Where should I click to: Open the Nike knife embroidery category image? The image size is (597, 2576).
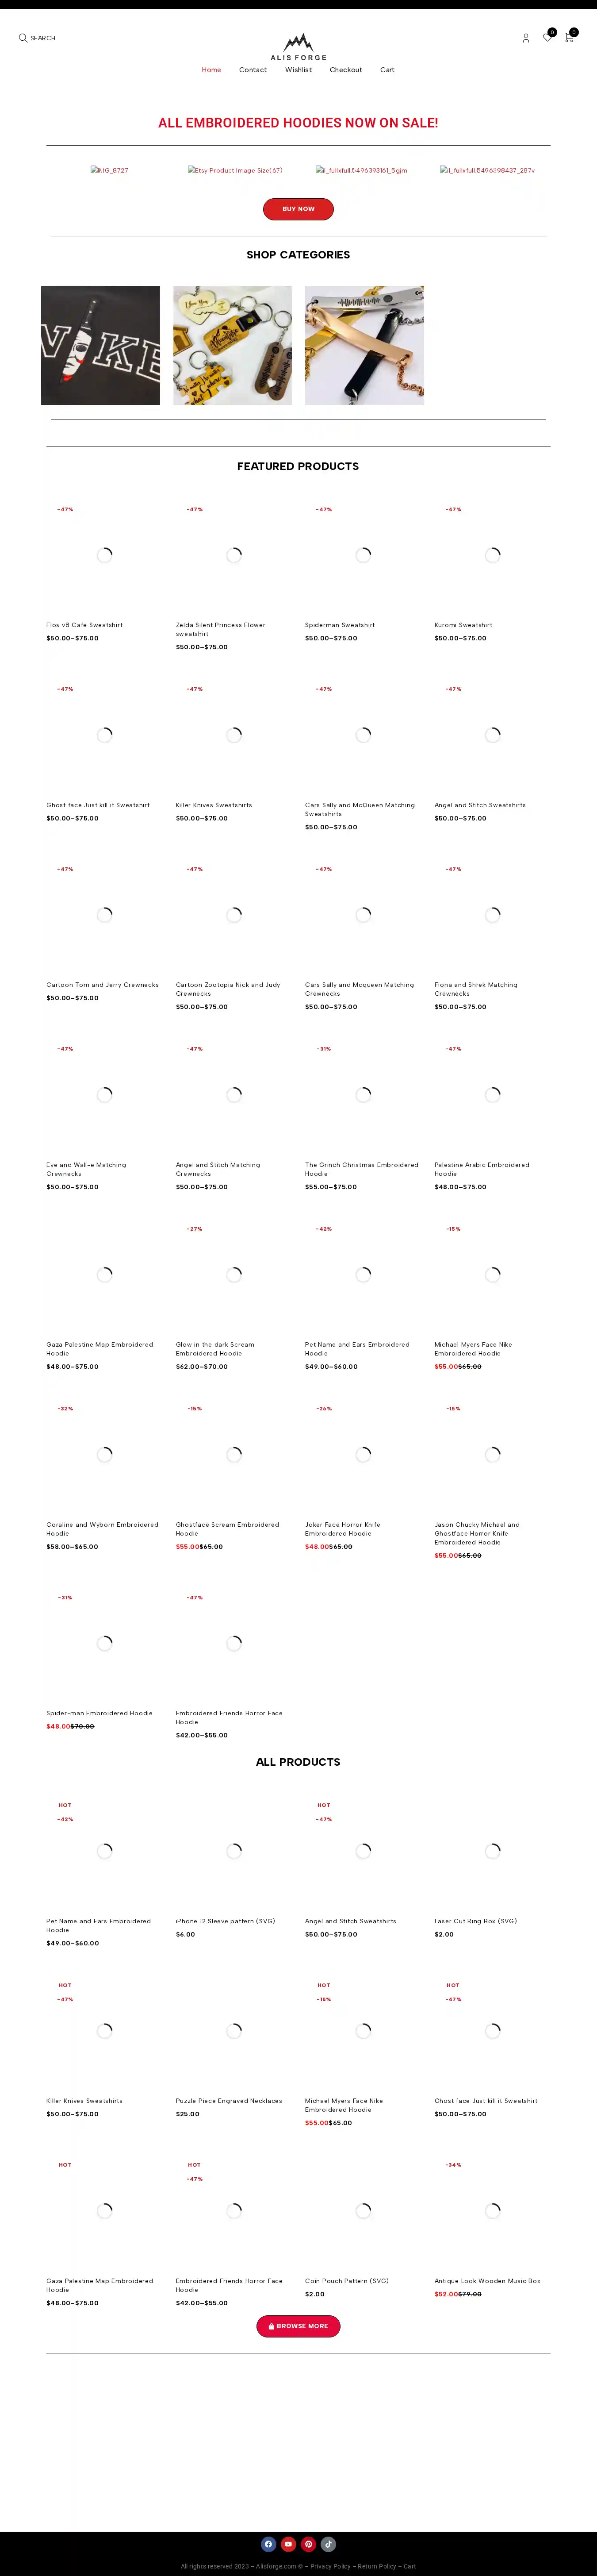tap(100, 345)
